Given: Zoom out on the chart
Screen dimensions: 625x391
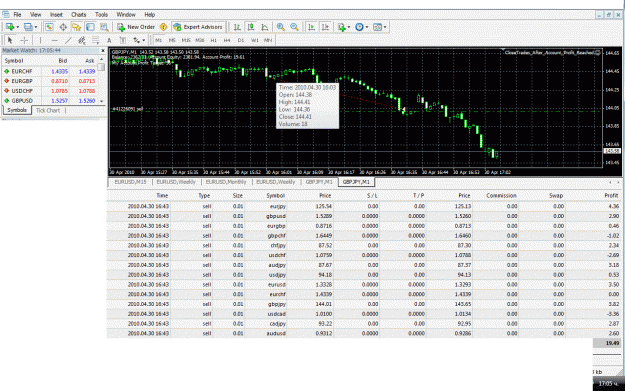Looking at the screenshot, I should (x=295, y=27).
